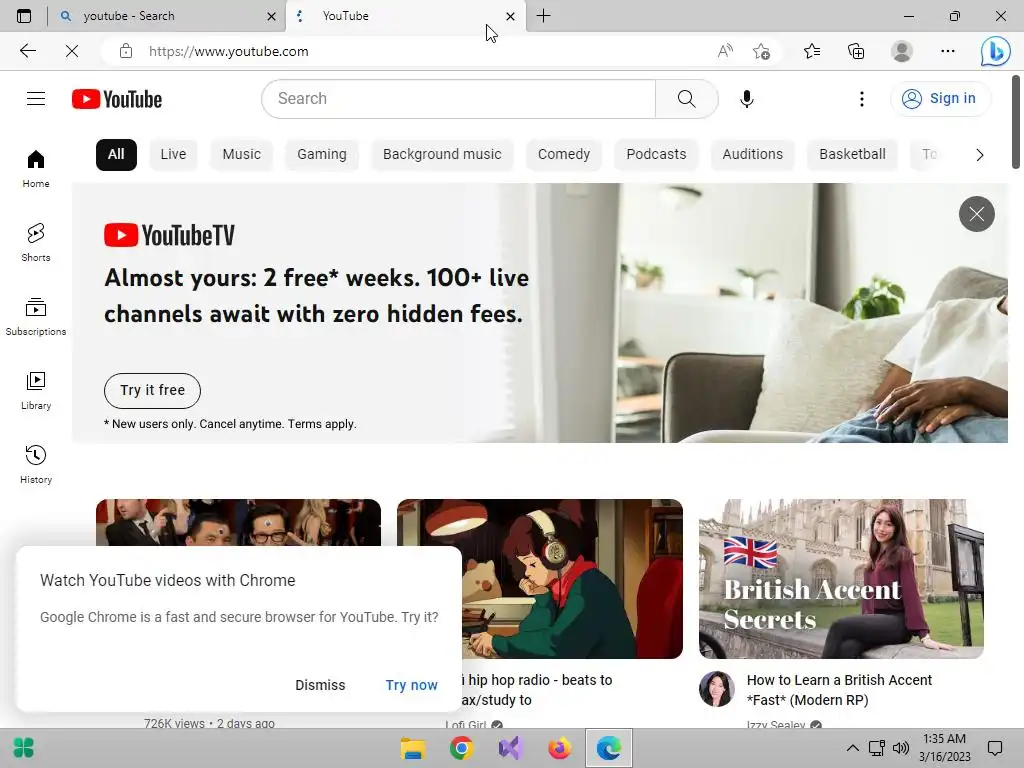
Task: Click browser back arrow
Action: pos(27,51)
